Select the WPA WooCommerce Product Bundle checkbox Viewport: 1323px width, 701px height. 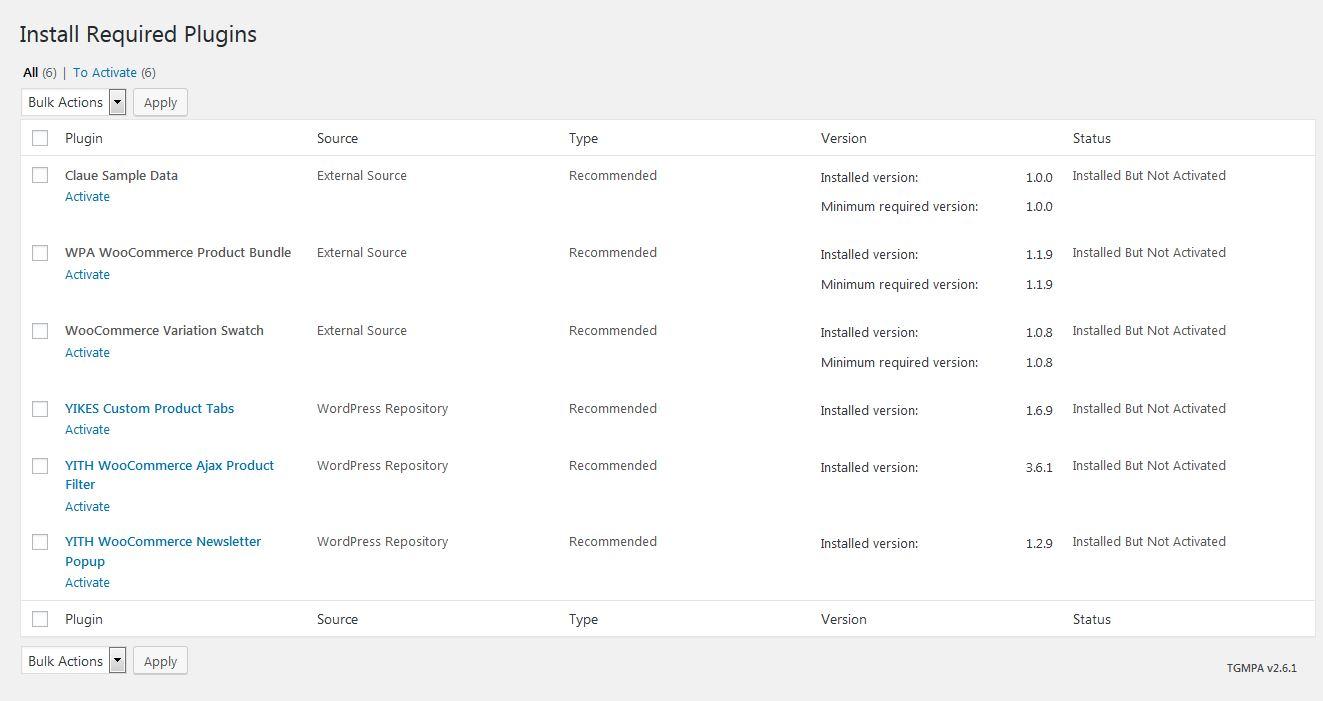point(40,253)
